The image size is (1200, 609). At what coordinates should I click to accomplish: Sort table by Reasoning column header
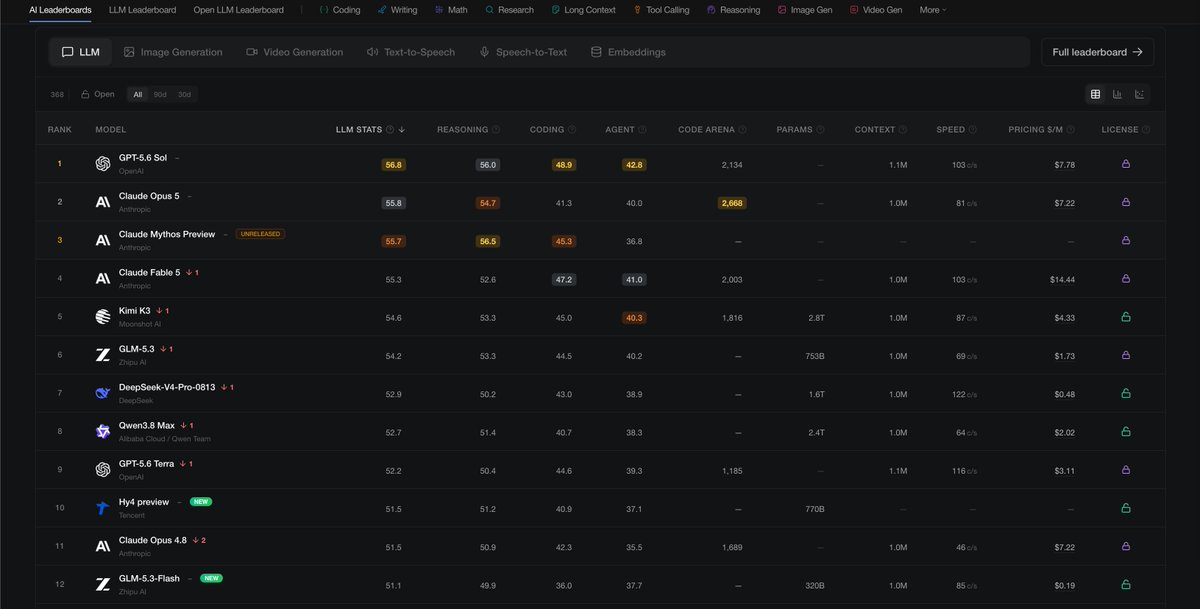click(462, 130)
